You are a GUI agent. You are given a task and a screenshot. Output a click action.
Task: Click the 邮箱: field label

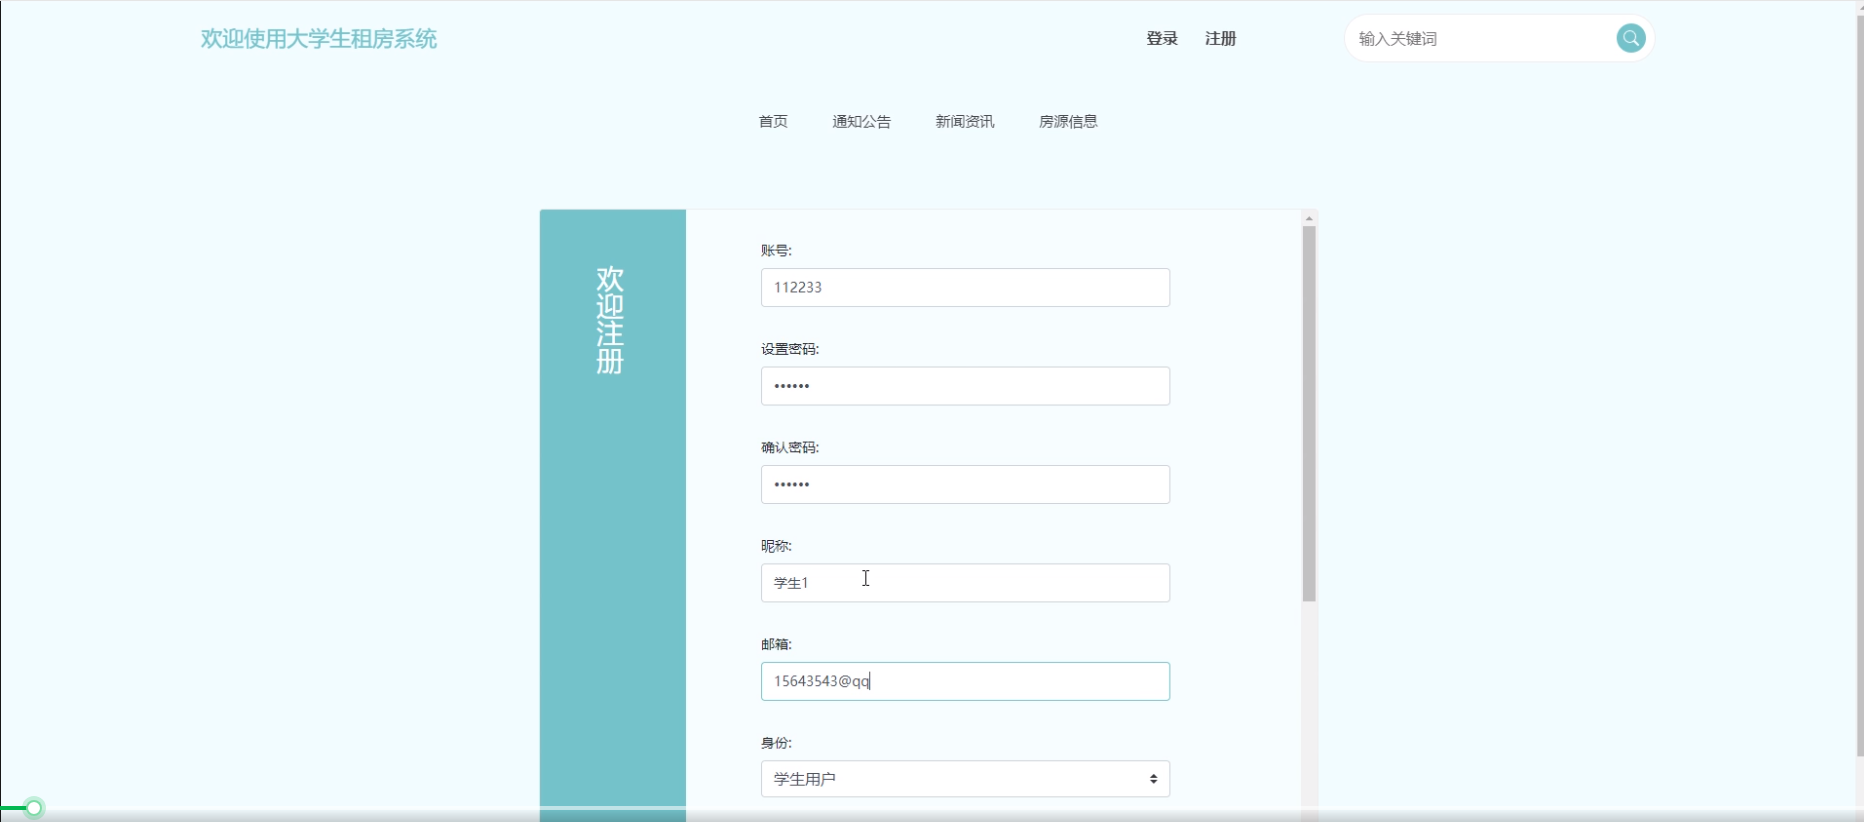pos(776,644)
